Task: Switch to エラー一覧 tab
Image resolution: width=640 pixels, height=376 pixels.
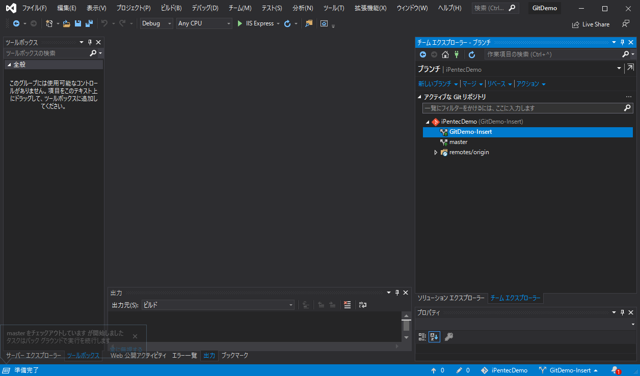Action: point(184,356)
